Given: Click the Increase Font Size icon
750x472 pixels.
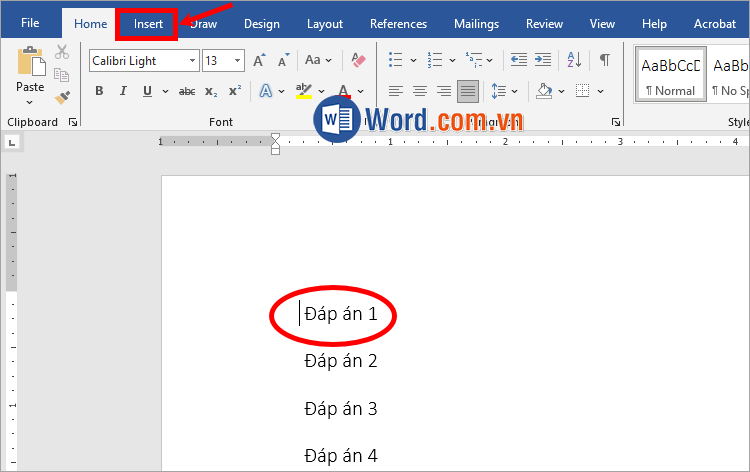Looking at the screenshot, I should 259,61.
